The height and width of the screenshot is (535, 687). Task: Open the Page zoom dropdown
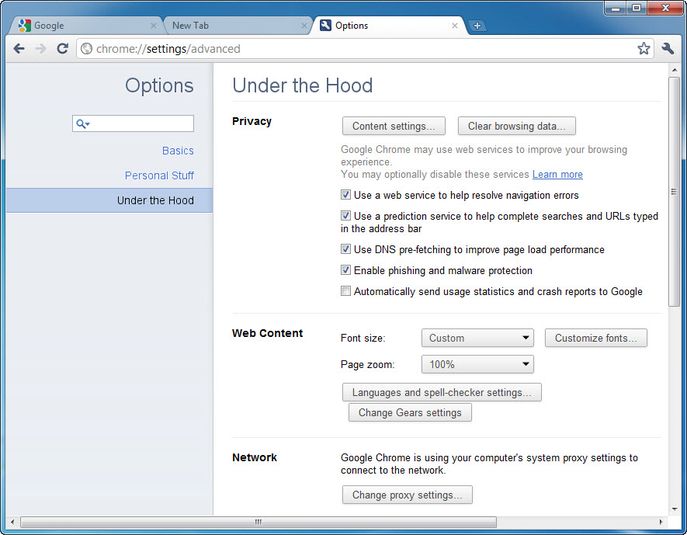click(477, 364)
